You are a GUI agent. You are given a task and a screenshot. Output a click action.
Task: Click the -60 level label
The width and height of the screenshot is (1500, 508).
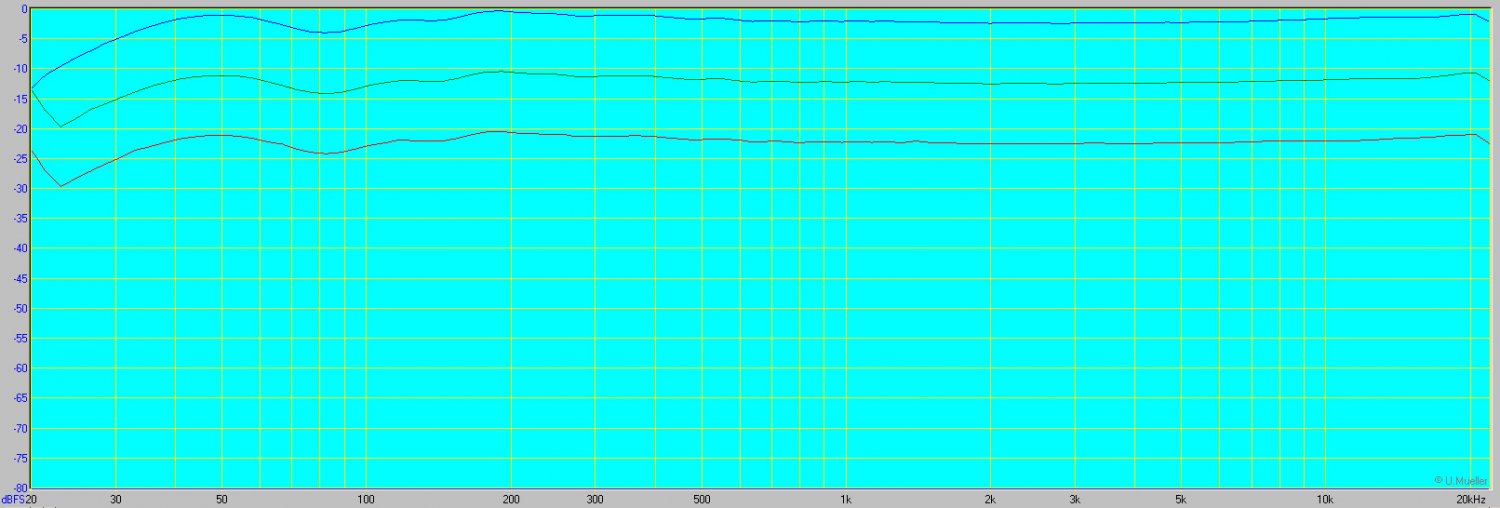18,369
